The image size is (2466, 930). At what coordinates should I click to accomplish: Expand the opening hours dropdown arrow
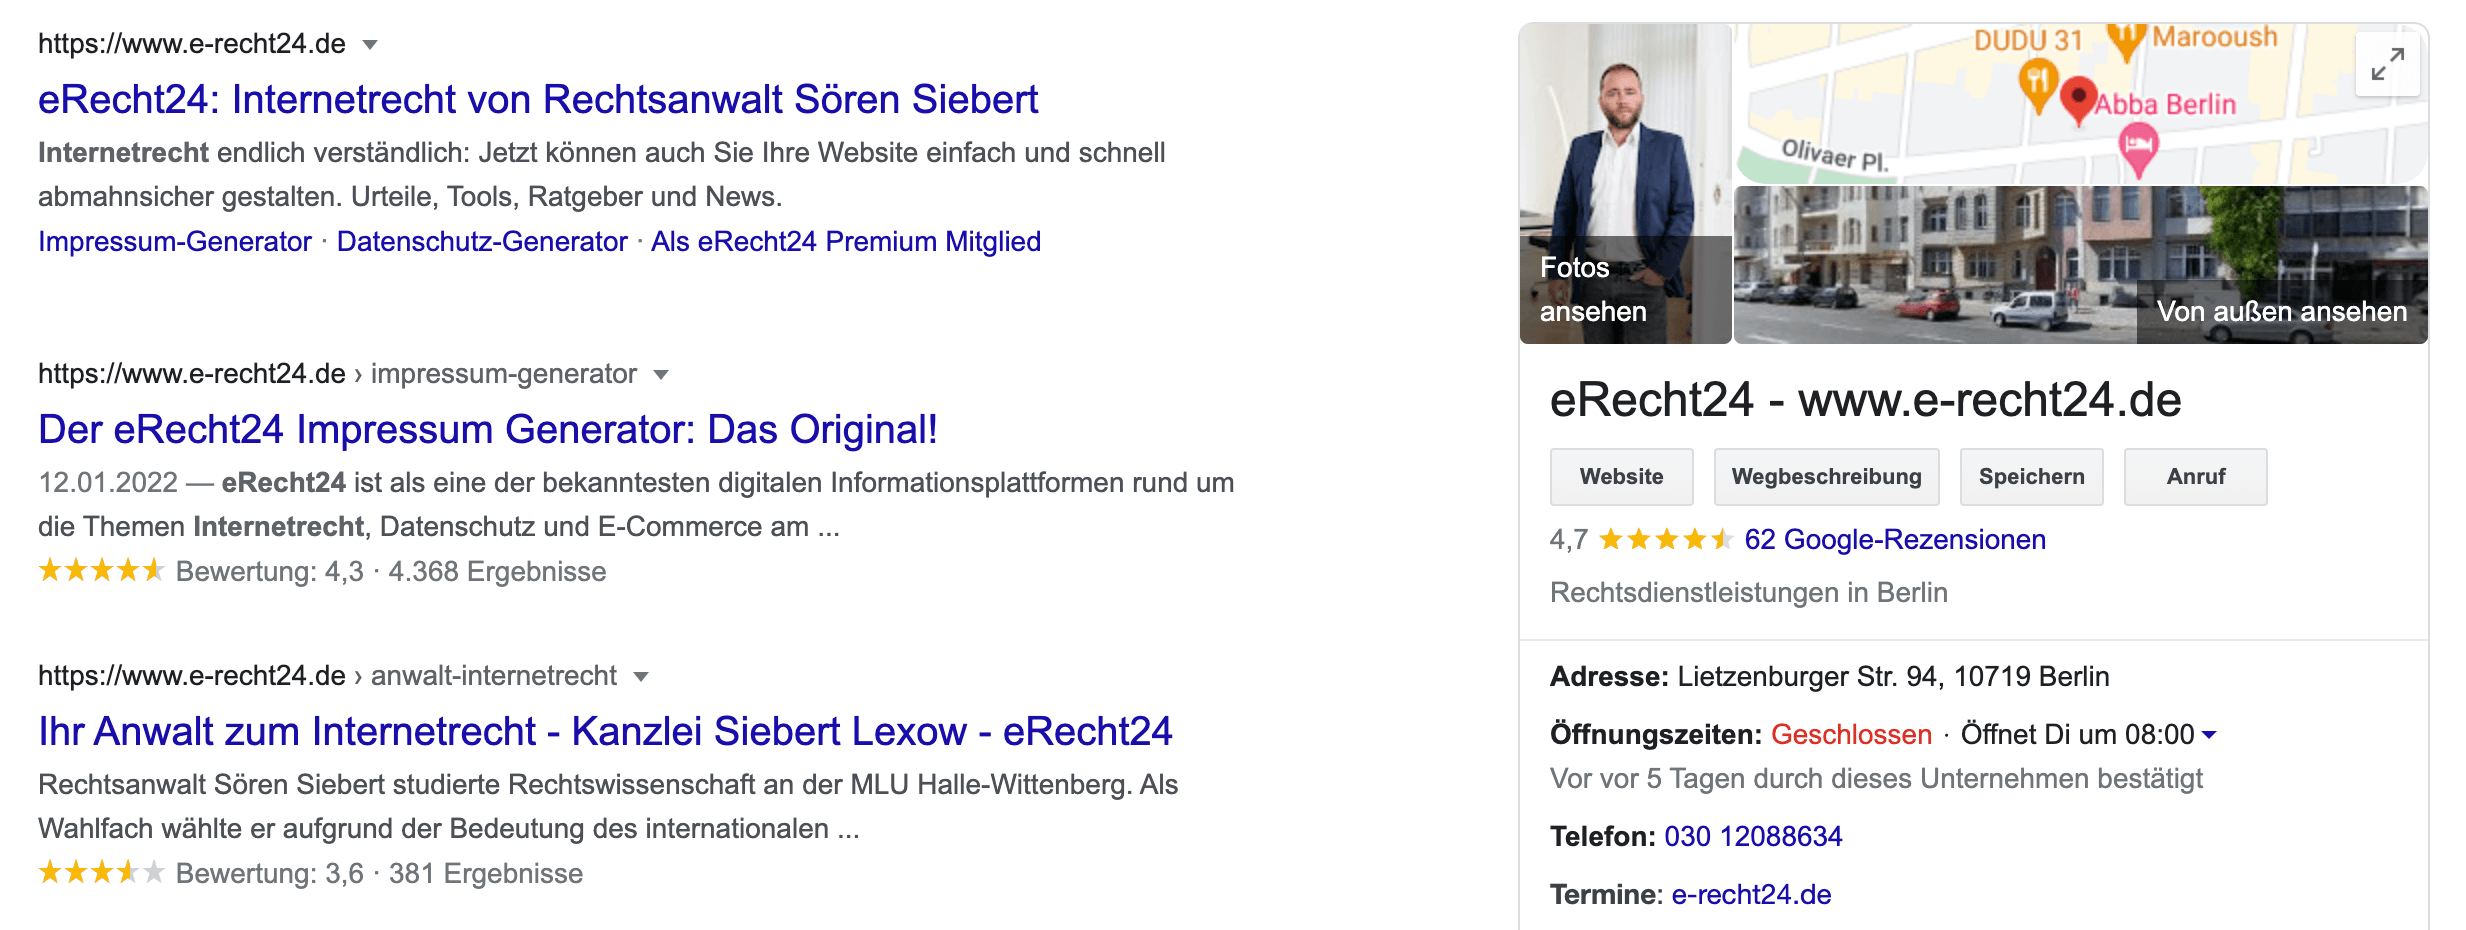(x=2209, y=735)
